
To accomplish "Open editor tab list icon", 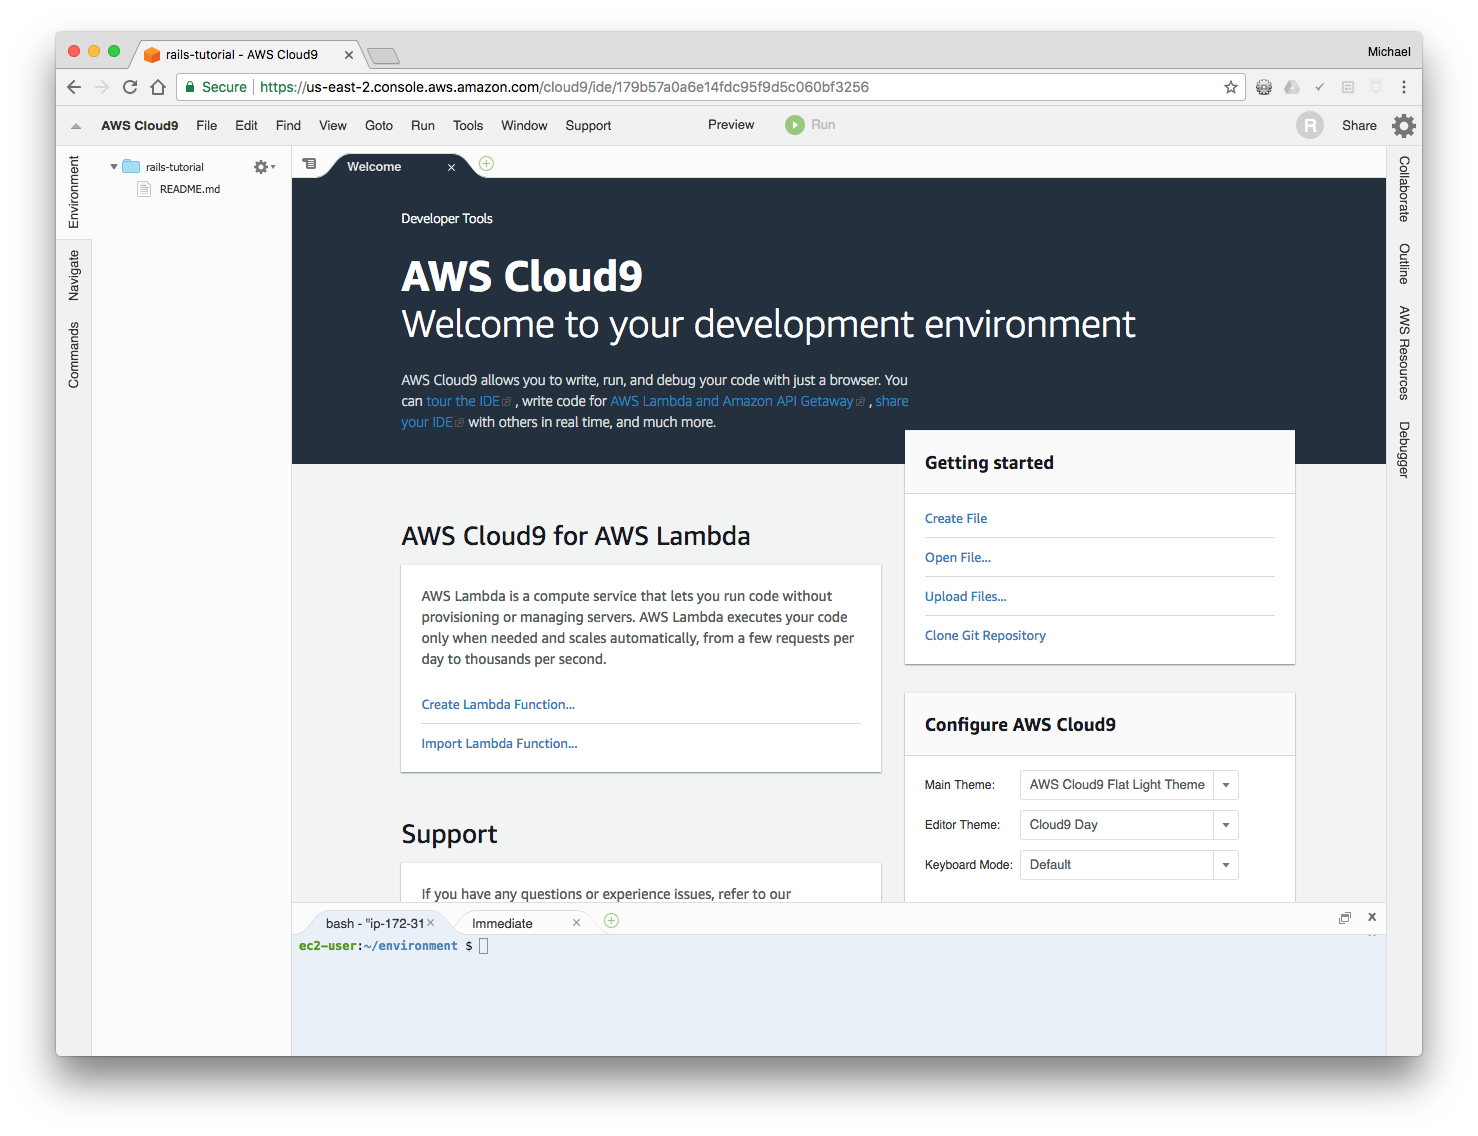I will pyautogui.click(x=310, y=163).
